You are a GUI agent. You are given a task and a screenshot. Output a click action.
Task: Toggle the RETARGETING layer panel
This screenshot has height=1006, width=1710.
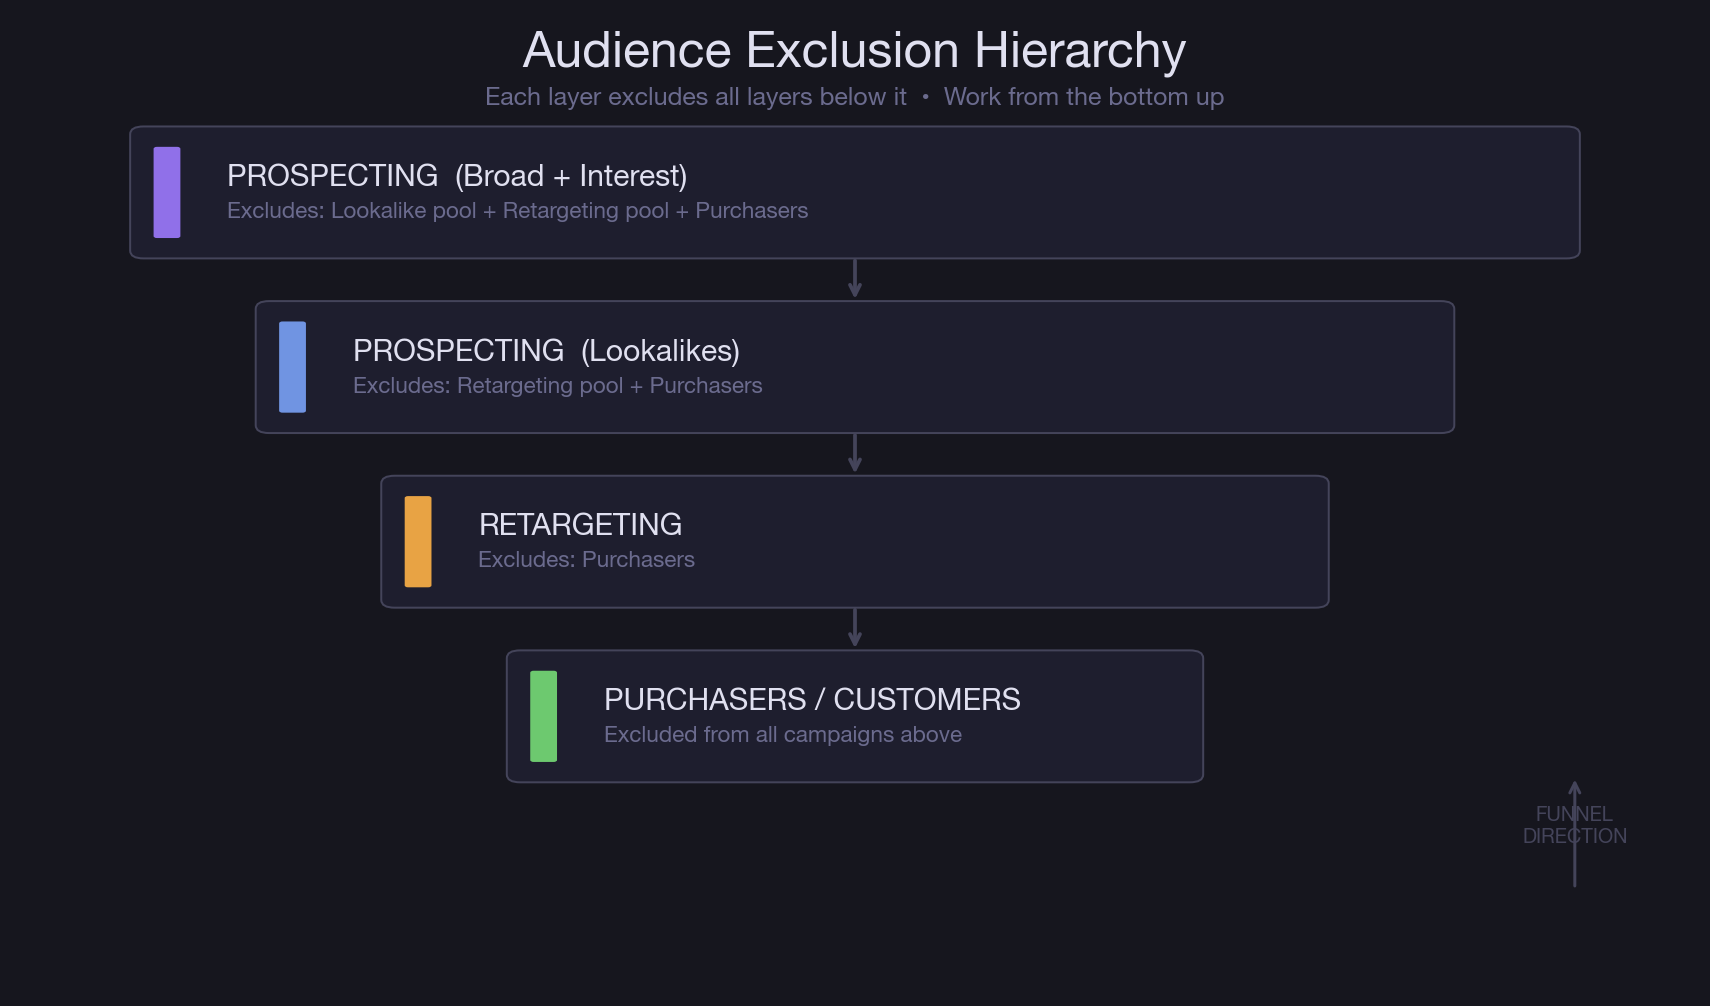855,541
